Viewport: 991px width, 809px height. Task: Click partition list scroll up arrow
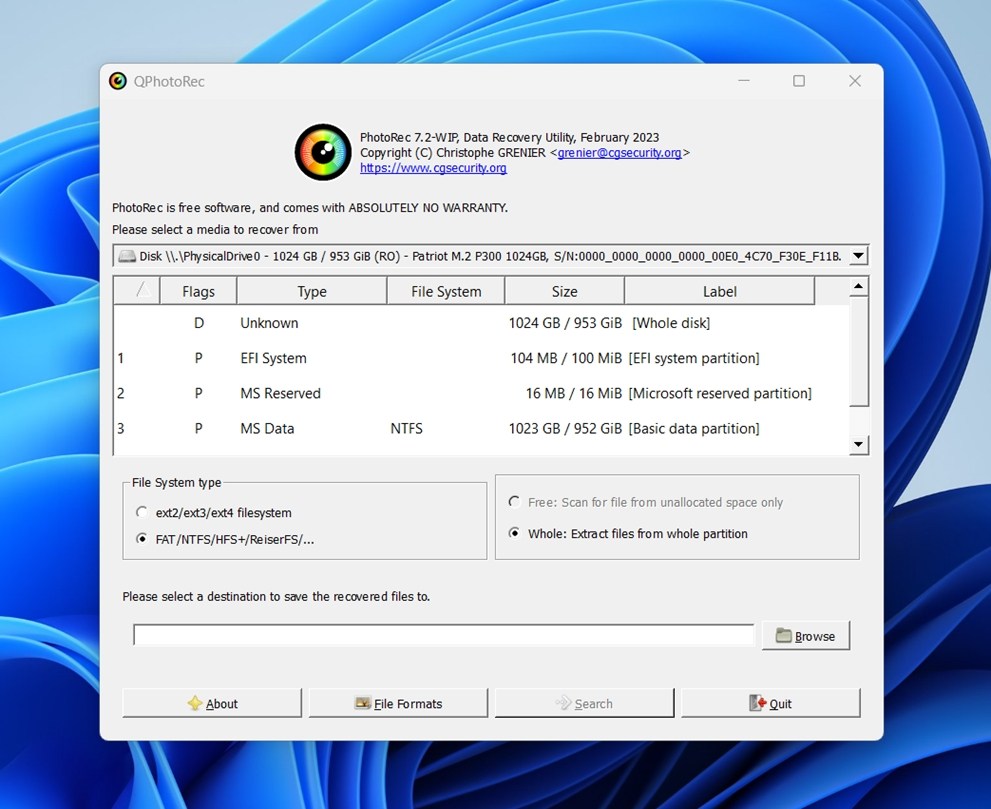click(x=858, y=286)
